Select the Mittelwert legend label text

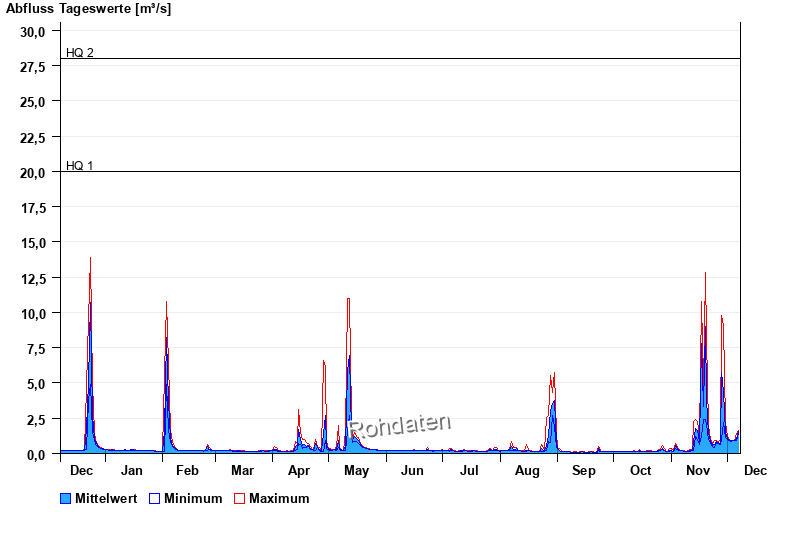106,498
